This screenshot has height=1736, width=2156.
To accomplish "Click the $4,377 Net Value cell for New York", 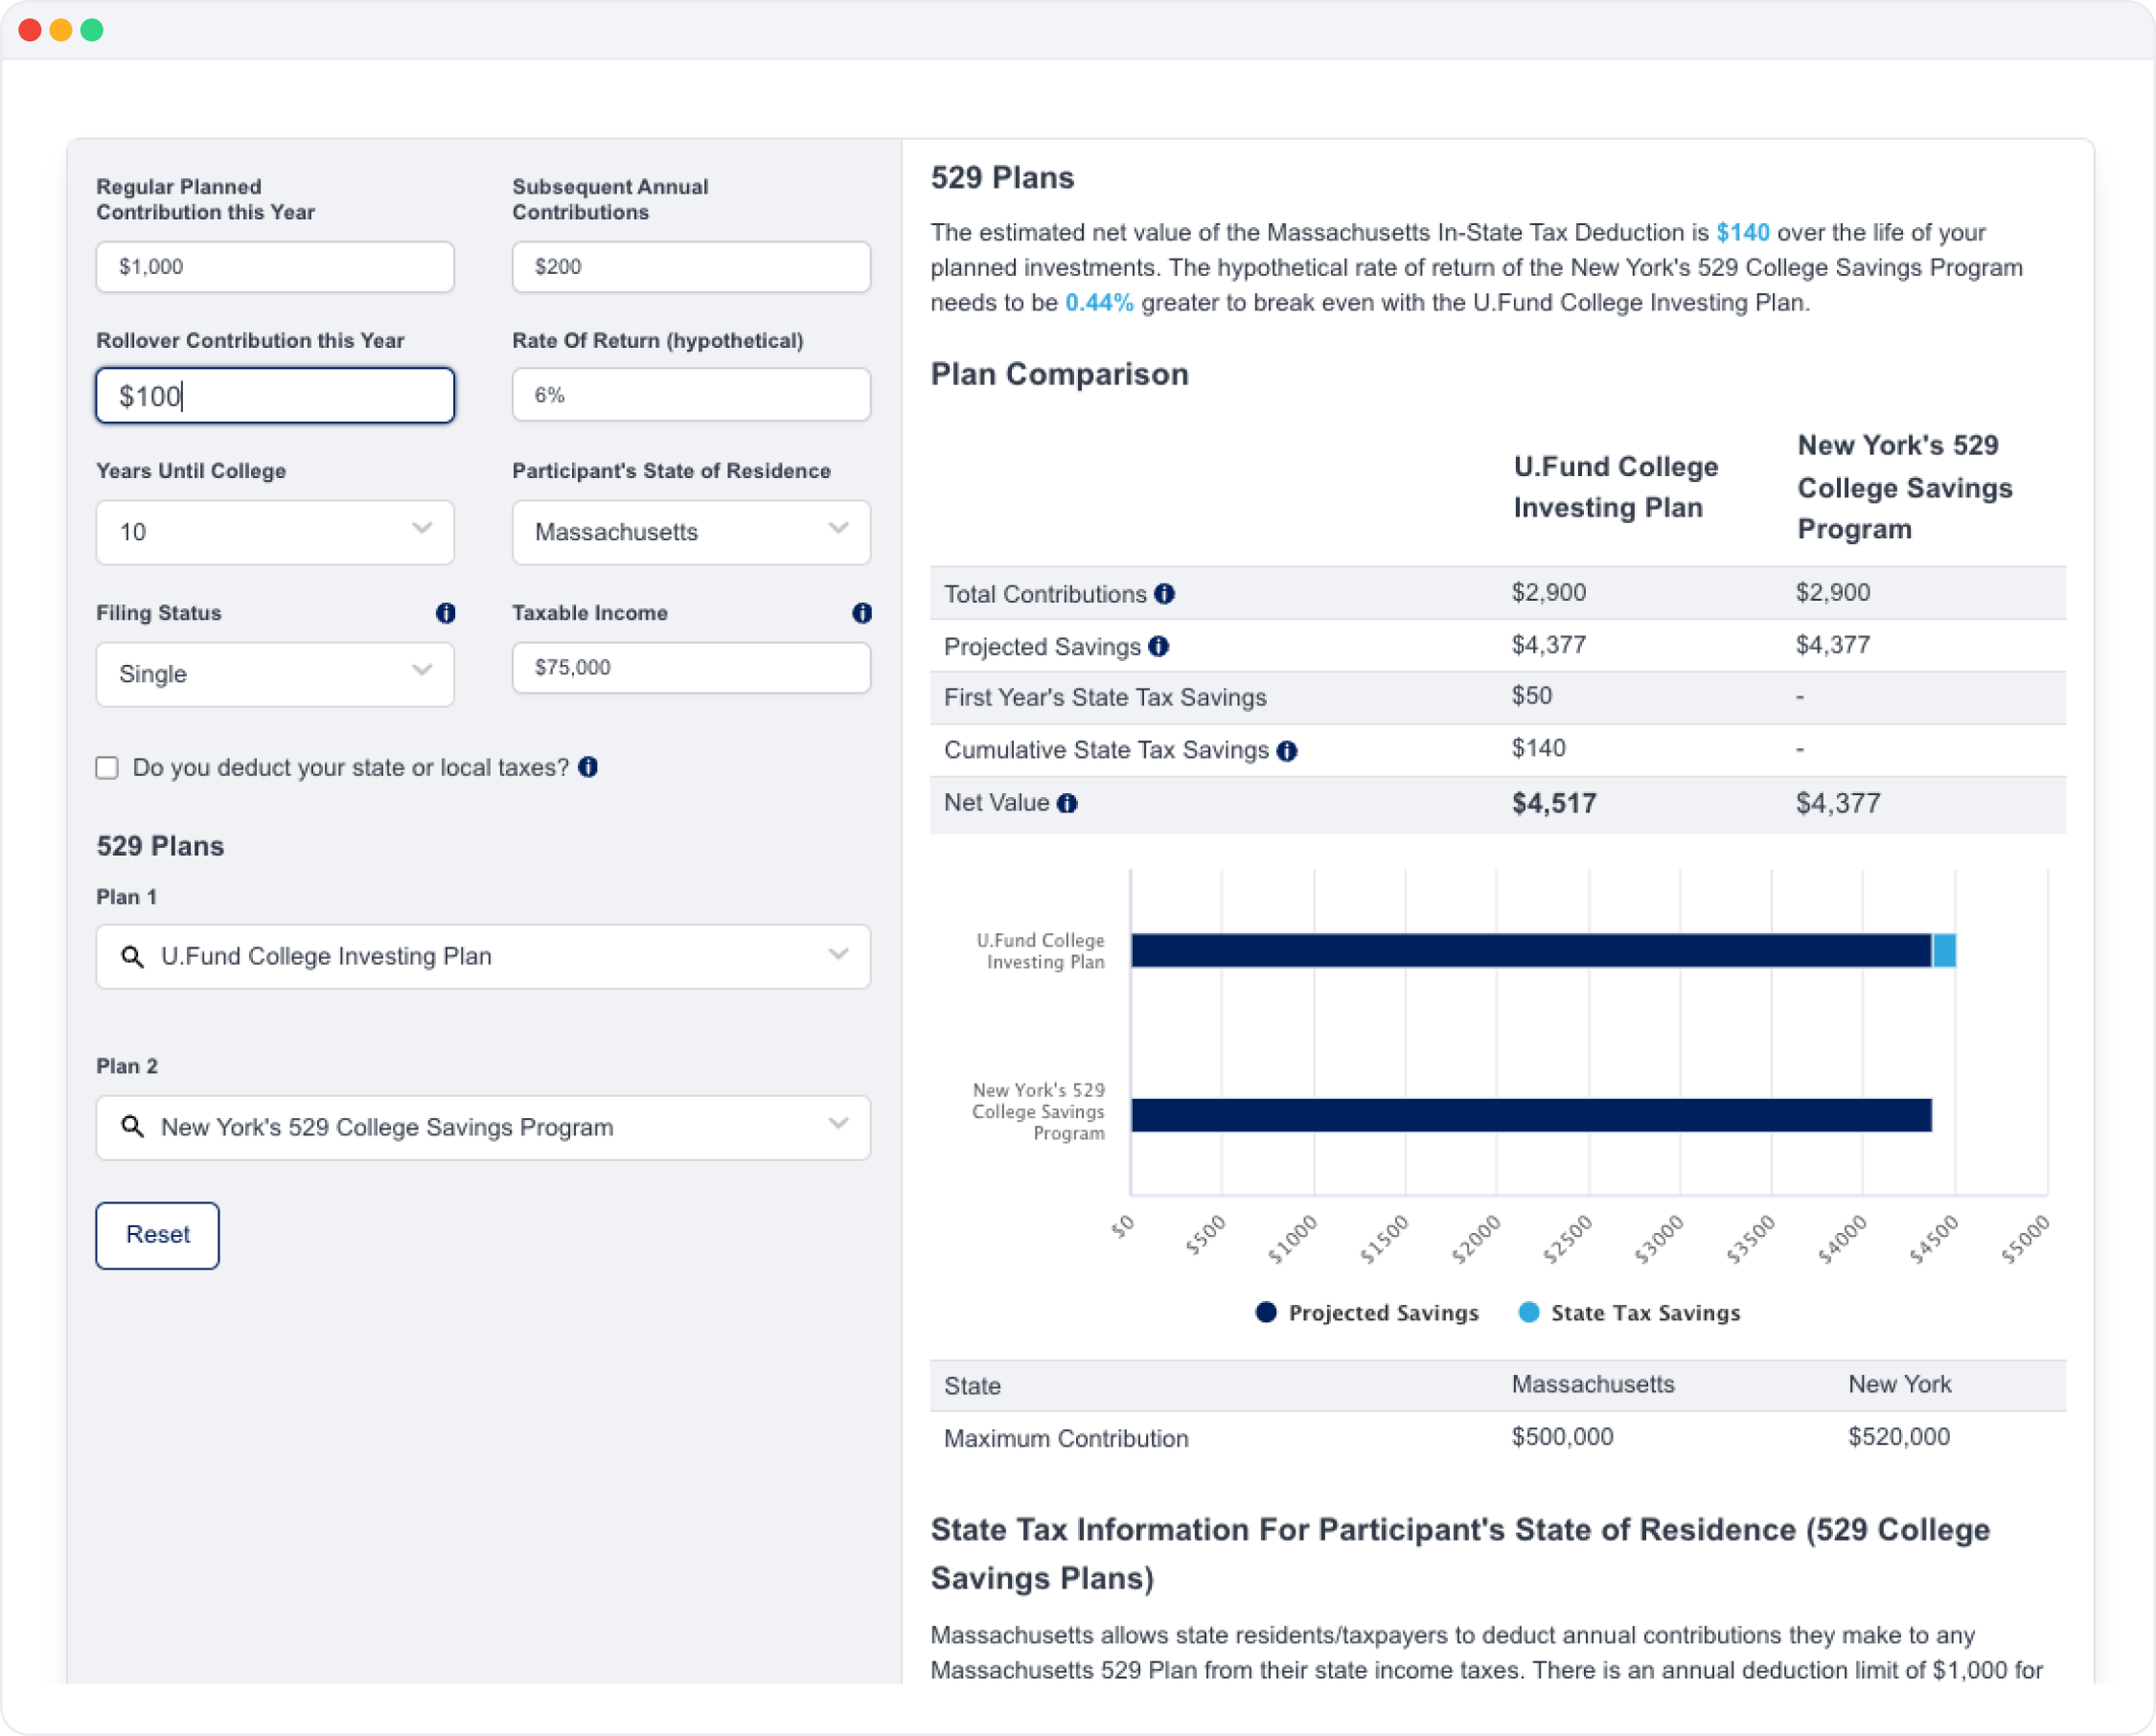I will 1838,803.
